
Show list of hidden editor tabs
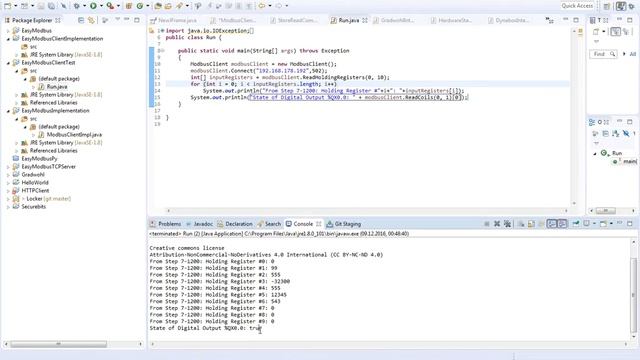(x=550, y=20)
